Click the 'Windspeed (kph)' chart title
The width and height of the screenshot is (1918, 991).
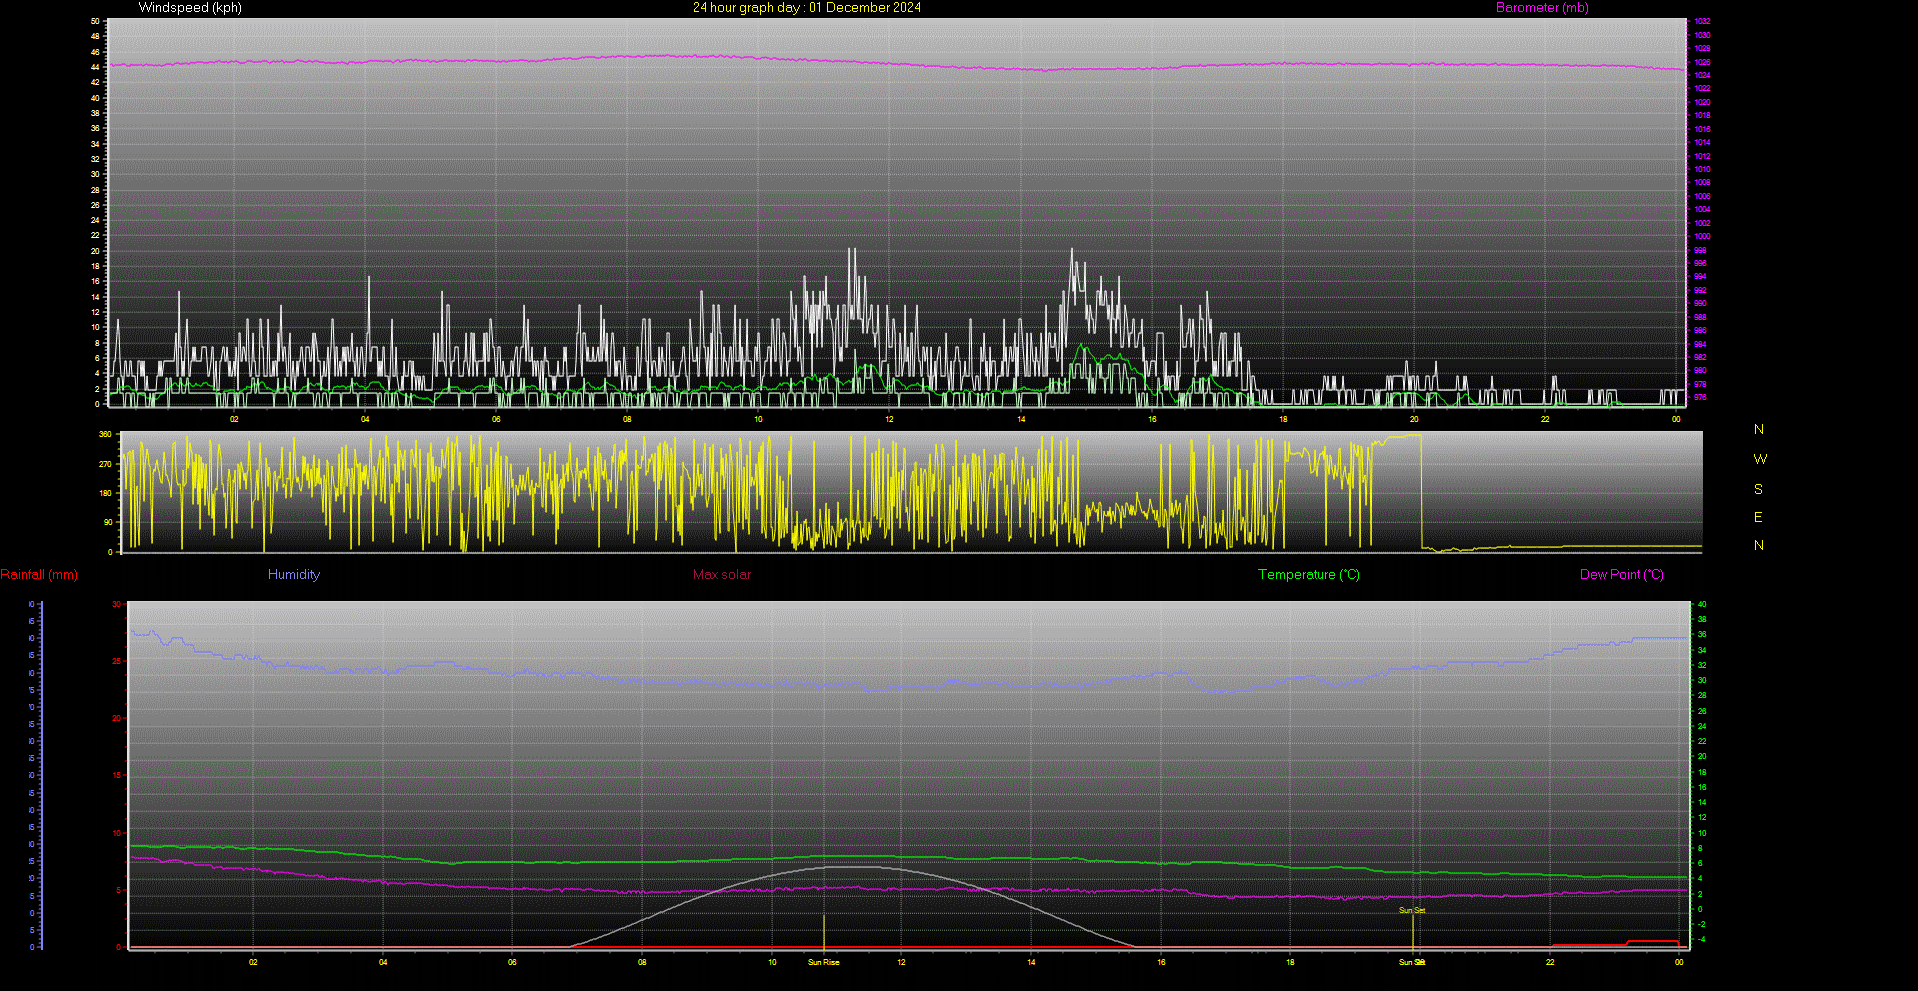190,8
